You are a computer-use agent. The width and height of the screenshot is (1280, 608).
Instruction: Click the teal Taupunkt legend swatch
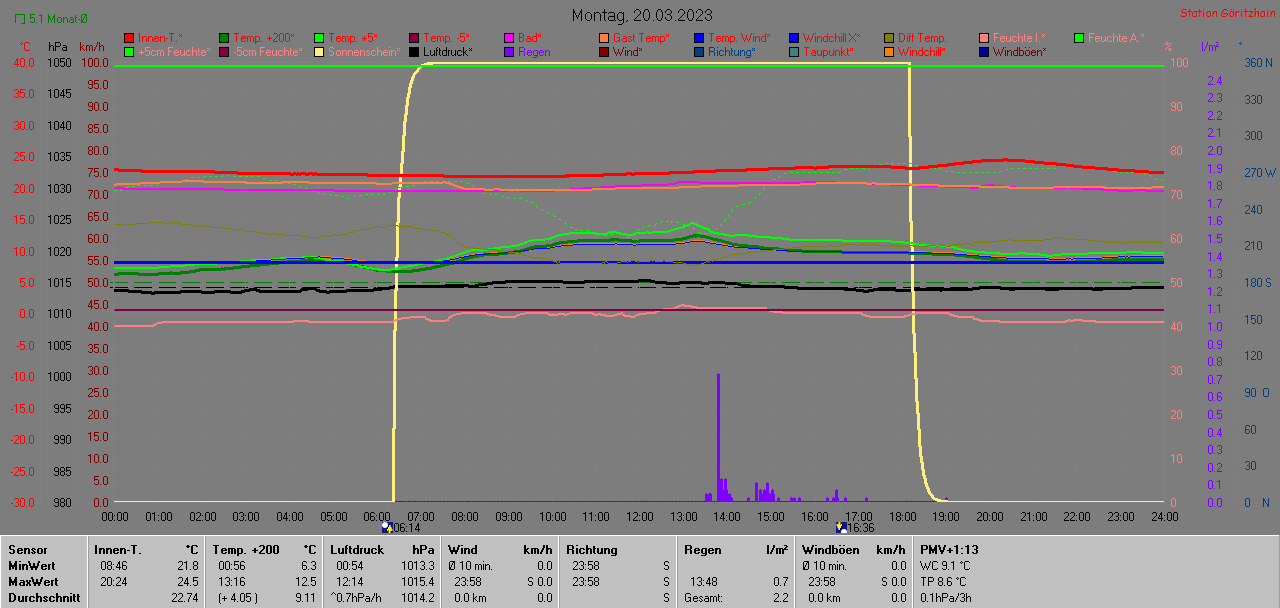794,51
